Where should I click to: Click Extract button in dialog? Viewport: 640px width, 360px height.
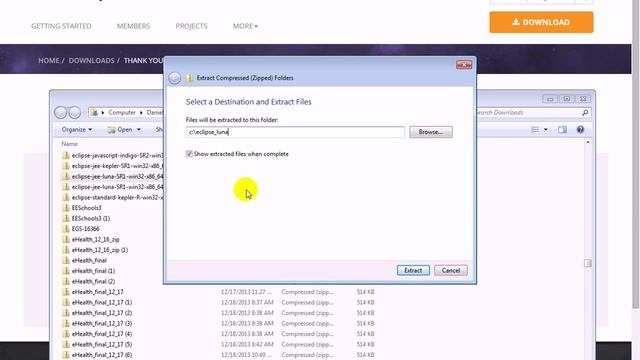[413, 270]
